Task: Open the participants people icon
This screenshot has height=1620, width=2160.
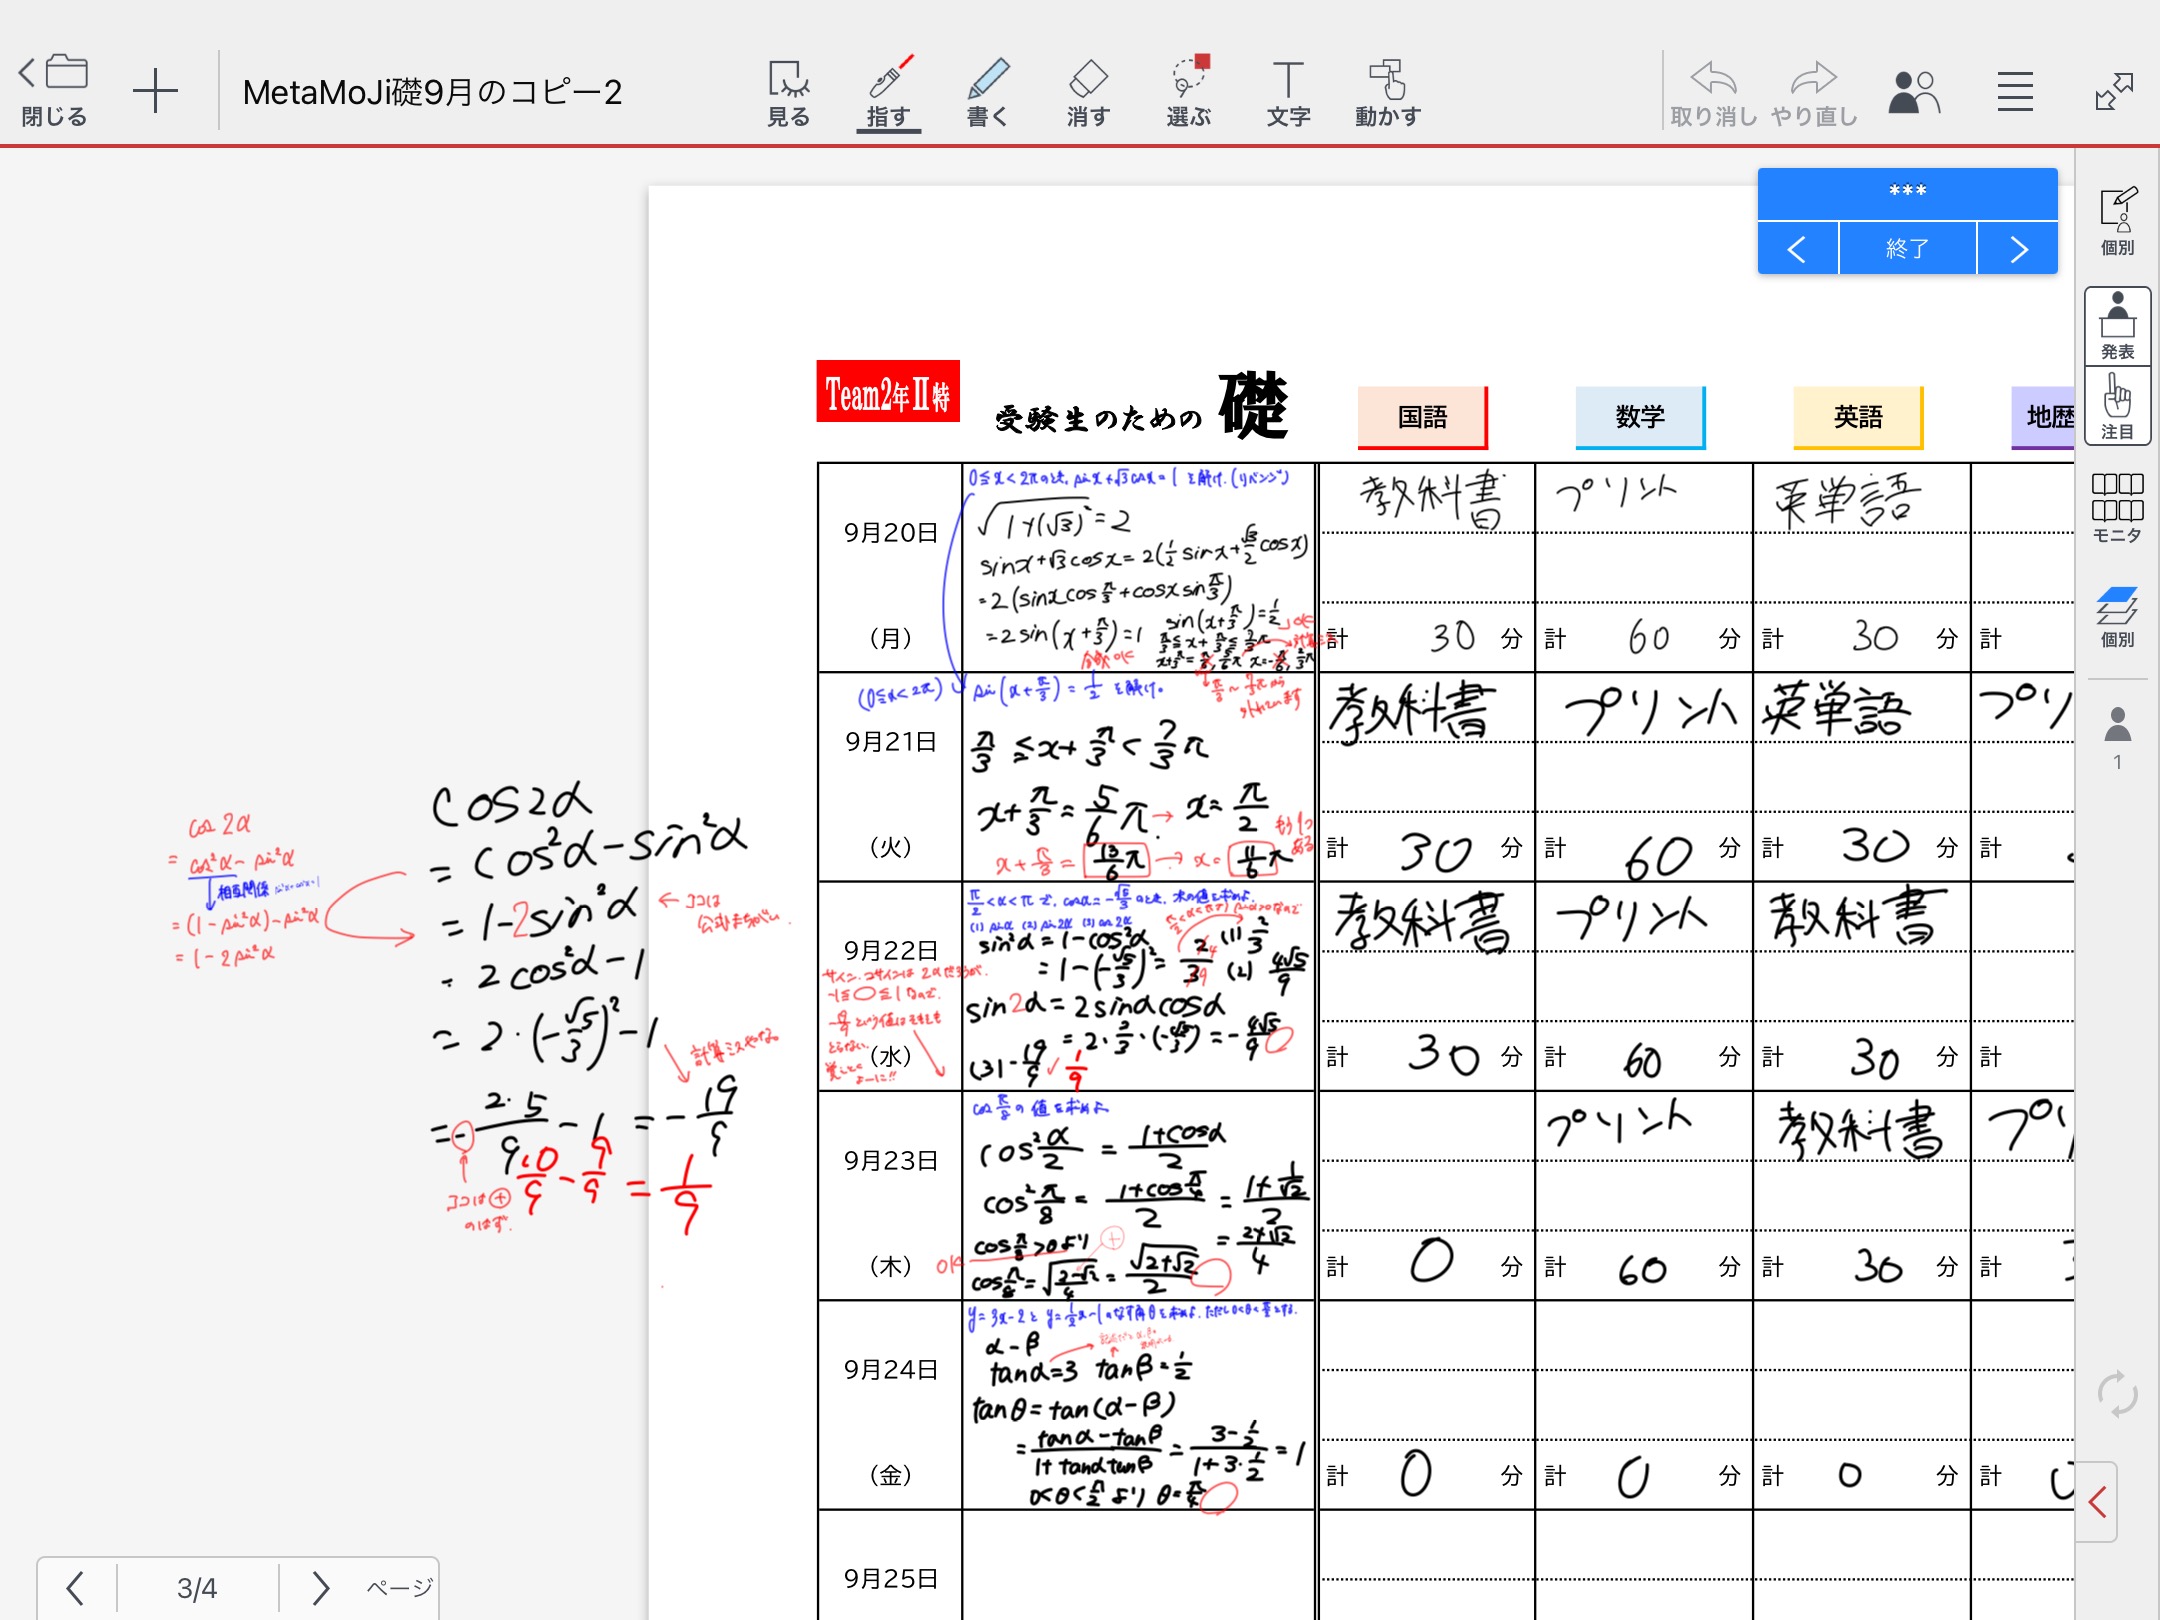Action: point(1914,92)
